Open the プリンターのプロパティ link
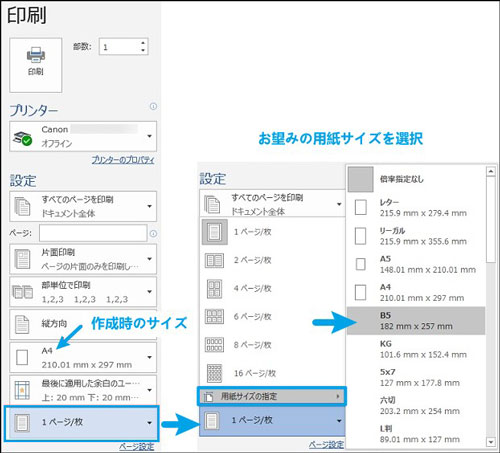Screen dimensions: 500x453 coord(123,160)
